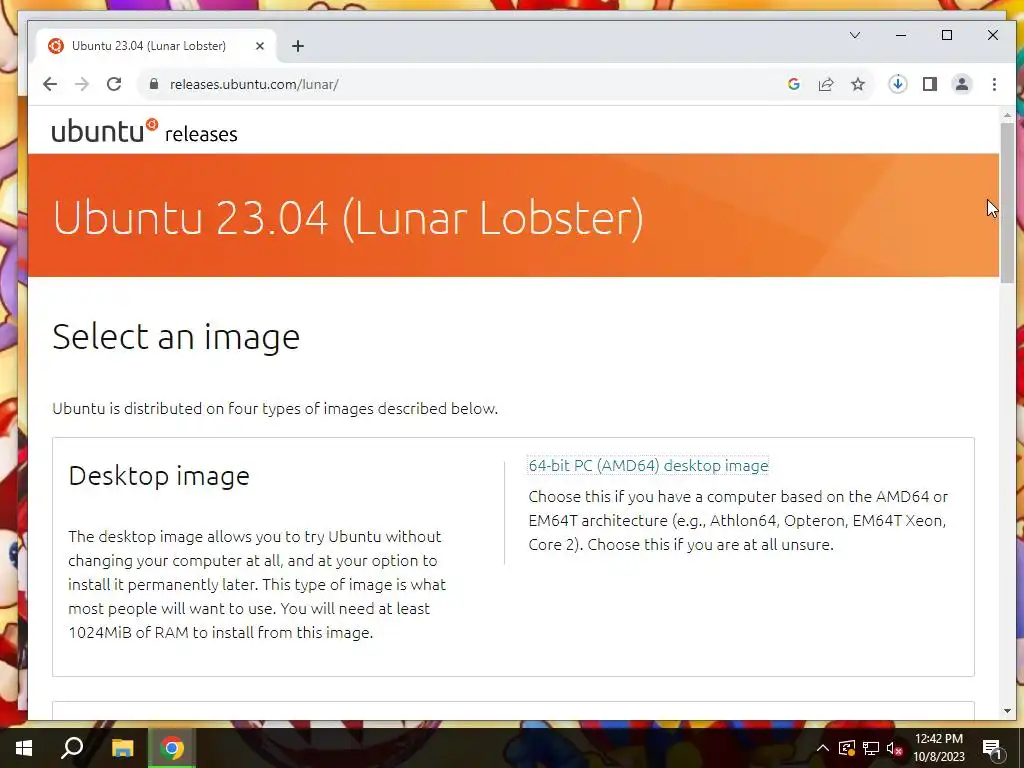Screen dimensions: 1024x768
Task: Maximize the Chrome window
Action: click(947, 35)
